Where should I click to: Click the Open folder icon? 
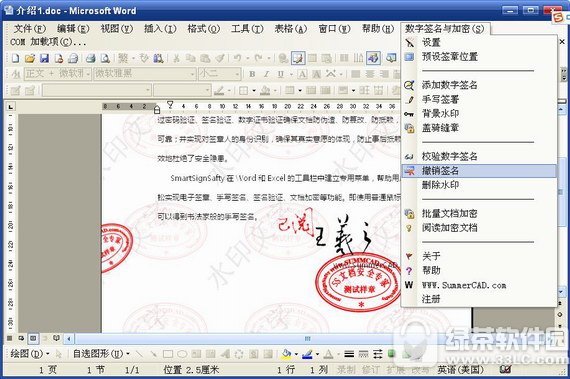pyautogui.click(x=30, y=58)
